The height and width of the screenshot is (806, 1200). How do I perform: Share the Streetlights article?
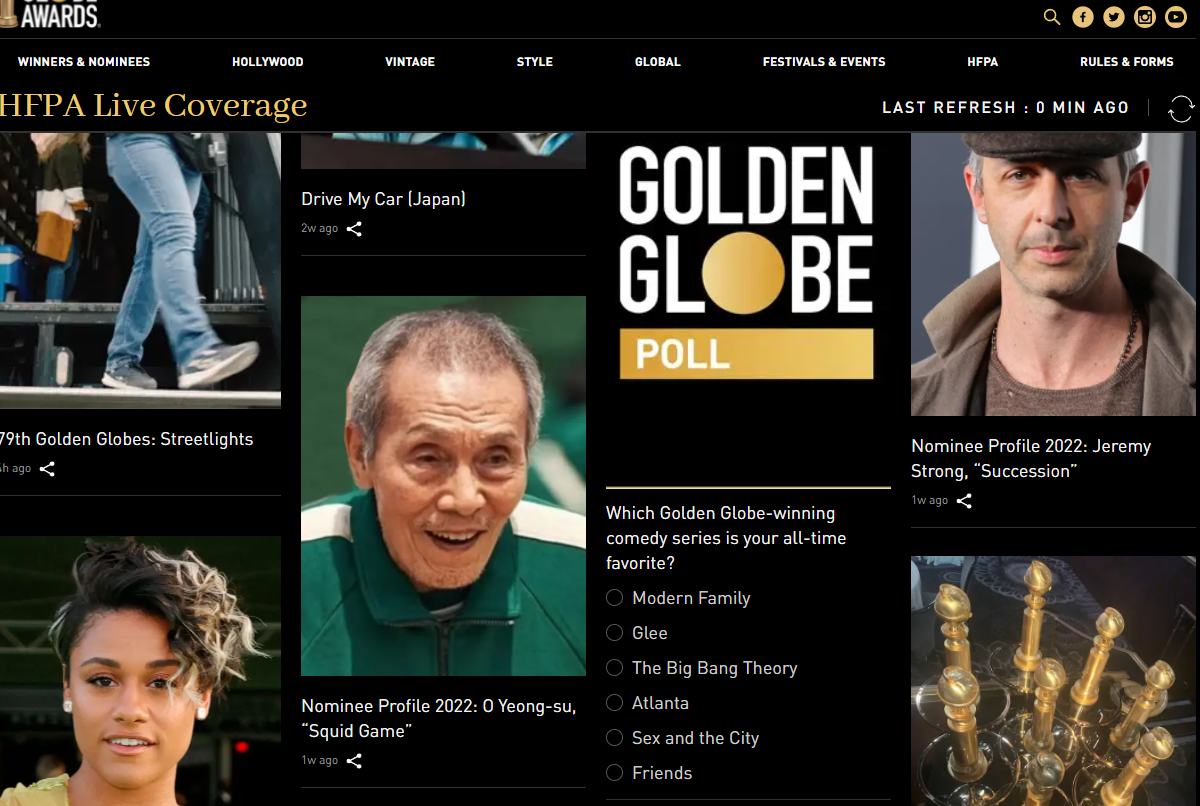click(x=47, y=469)
